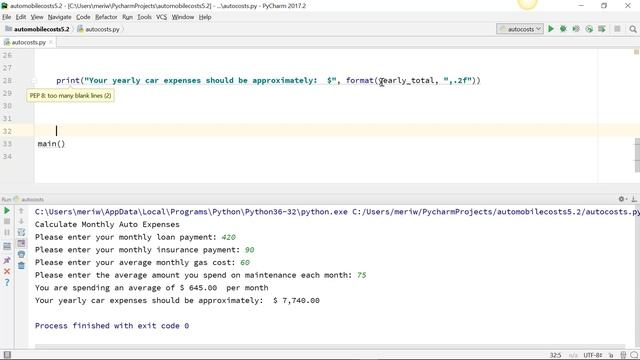Click the 'Process finished with exit code 0' text
This screenshot has height=360, width=640.
tap(112, 326)
